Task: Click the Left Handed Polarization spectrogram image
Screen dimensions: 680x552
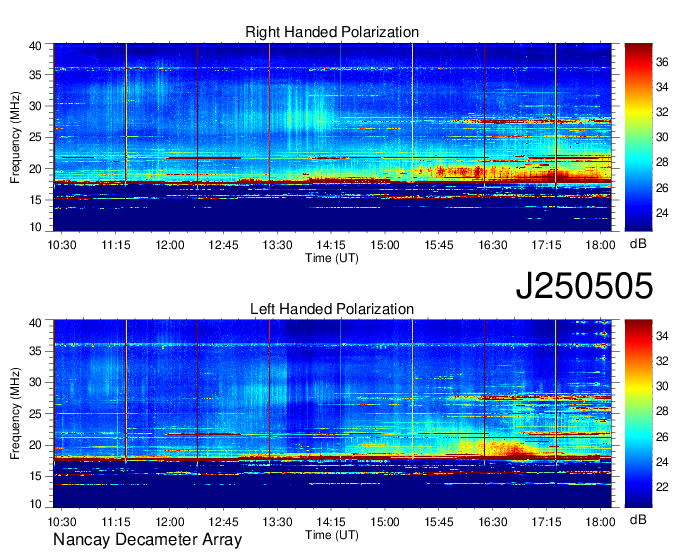Action: [x=332, y=414]
